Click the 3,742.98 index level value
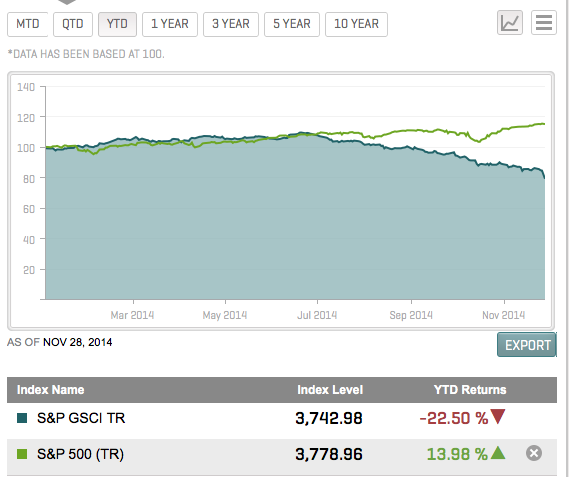This screenshot has height=477, width=569. click(329, 418)
